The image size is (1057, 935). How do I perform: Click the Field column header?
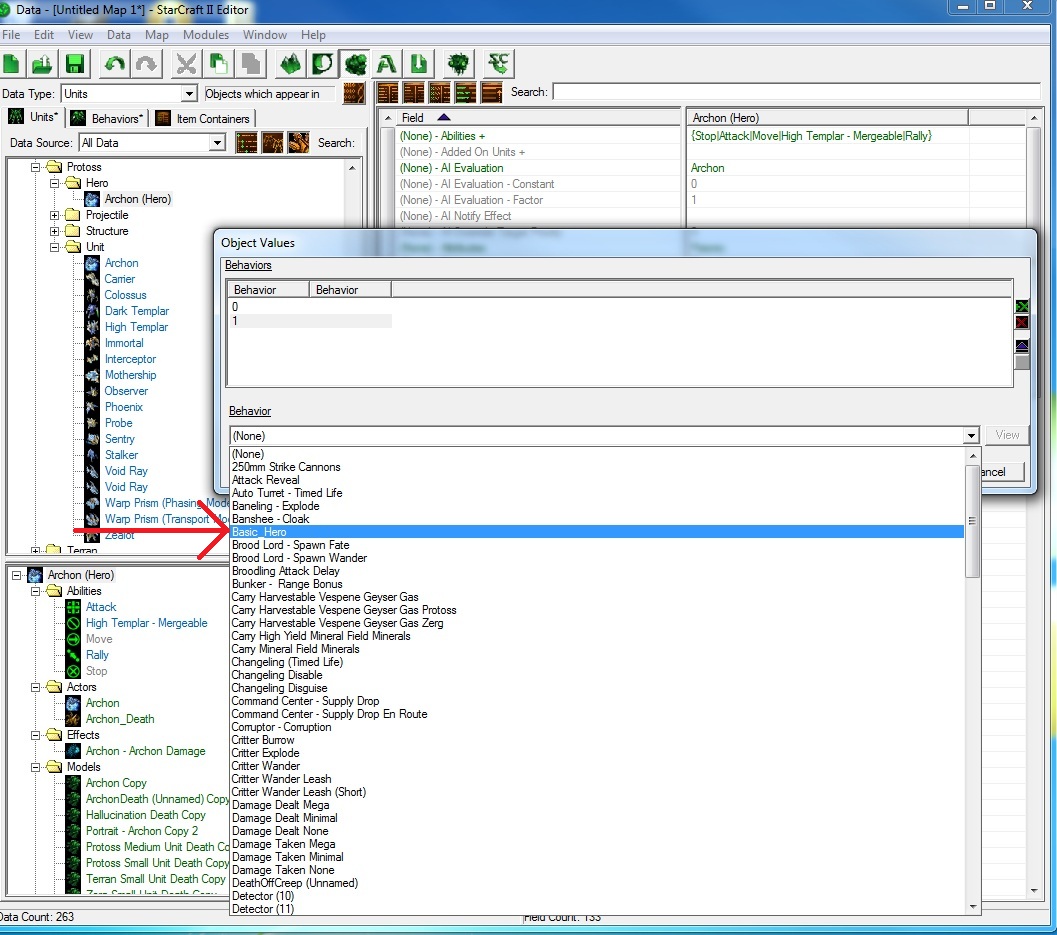point(412,117)
